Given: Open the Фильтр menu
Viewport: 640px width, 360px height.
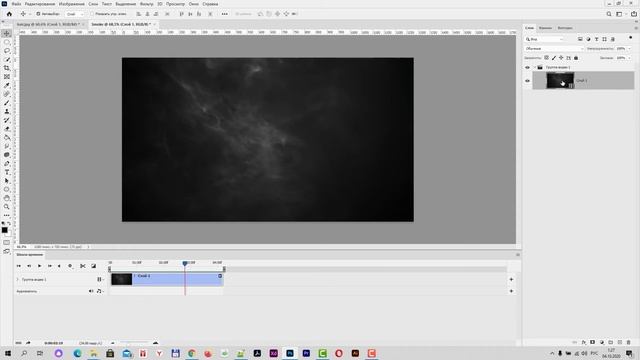Looking at the screenshot, I should click(x=147, y=4).
